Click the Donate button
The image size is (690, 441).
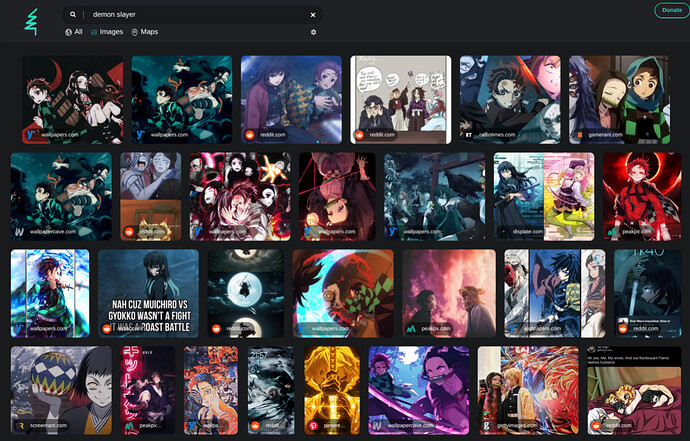[672, 10]
